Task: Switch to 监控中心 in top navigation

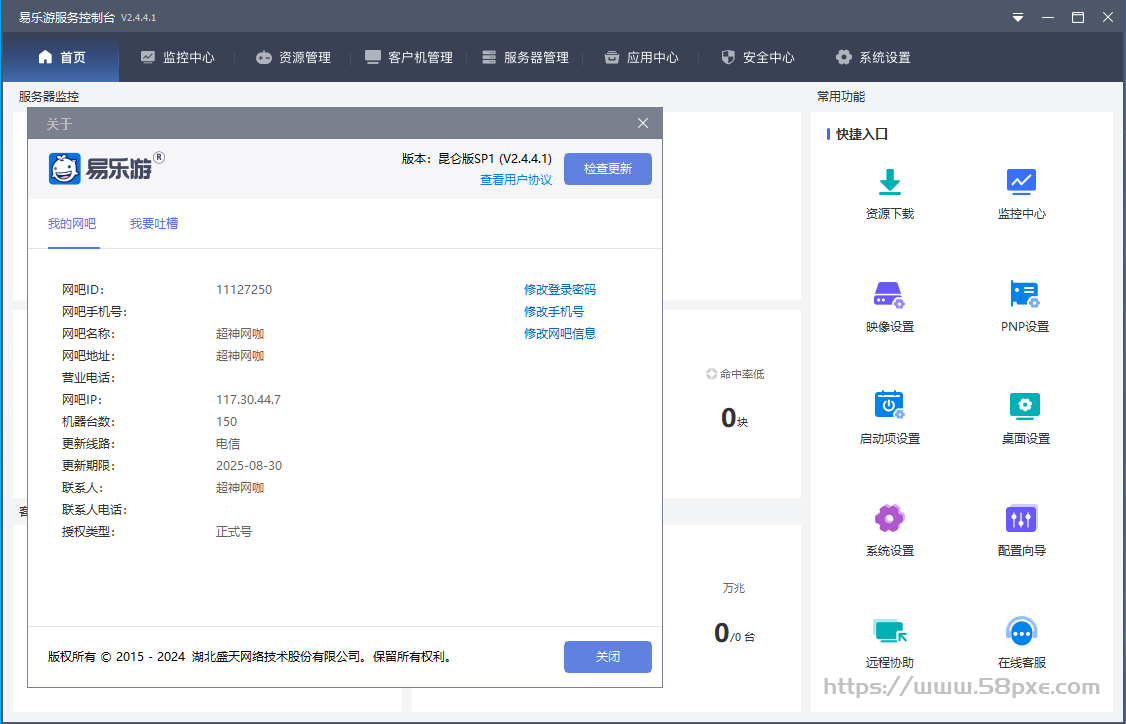Action: tap(177, 57)
